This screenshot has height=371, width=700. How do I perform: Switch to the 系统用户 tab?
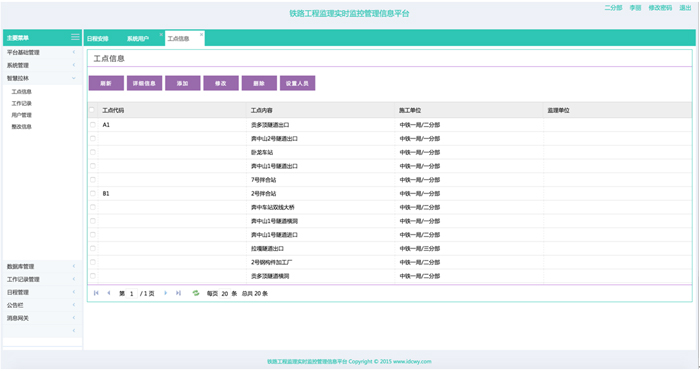point(138,39)
